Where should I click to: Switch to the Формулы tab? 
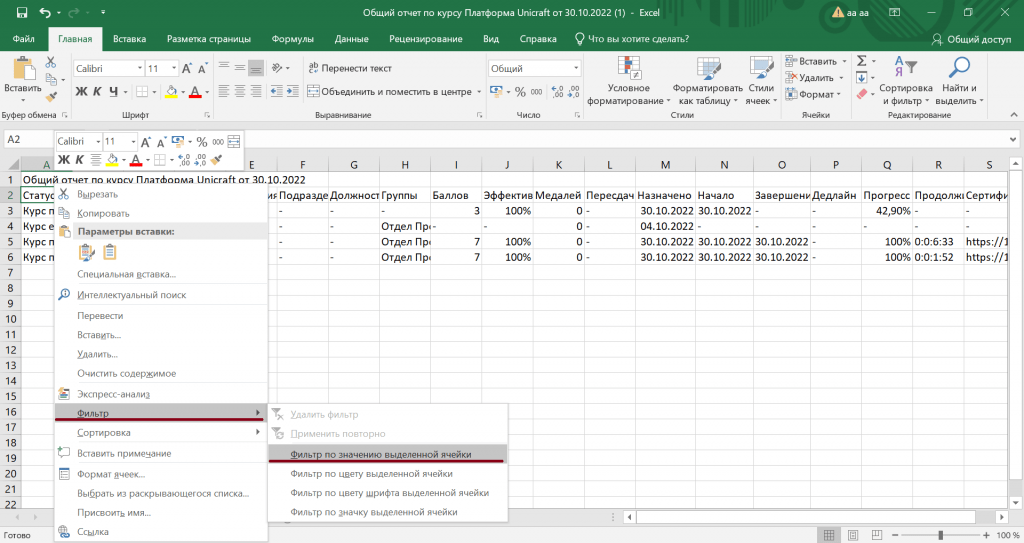293,39
